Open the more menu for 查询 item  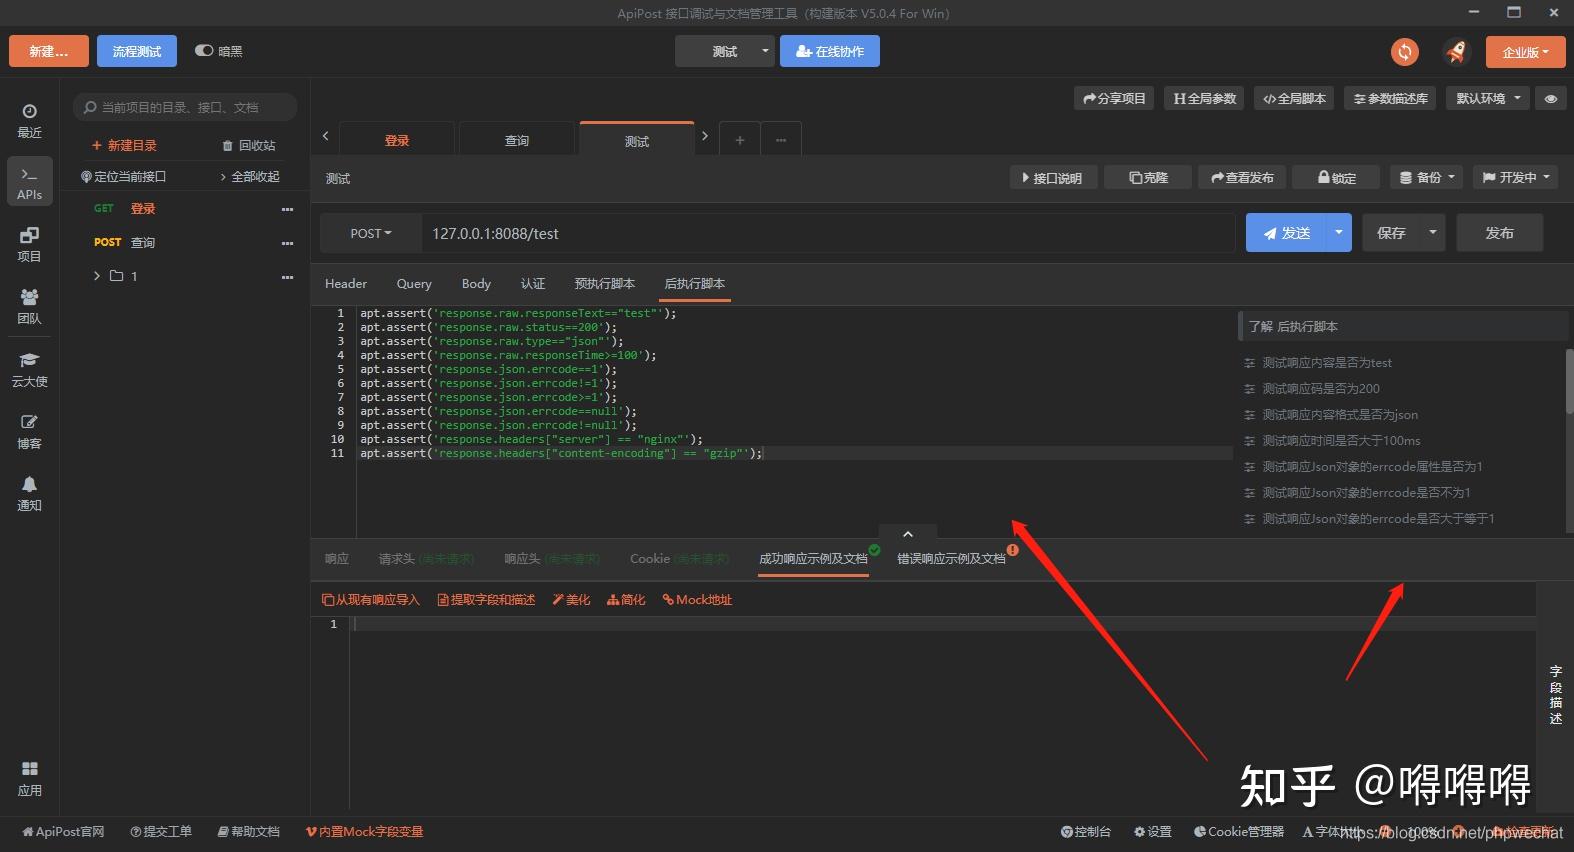287,243
